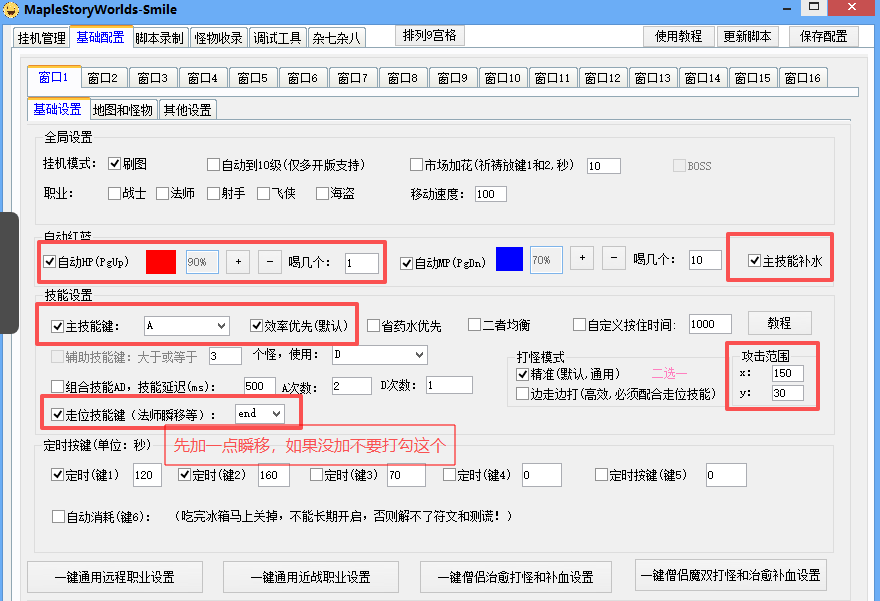Click the smiley app icon in title bar

pos(11,10)
